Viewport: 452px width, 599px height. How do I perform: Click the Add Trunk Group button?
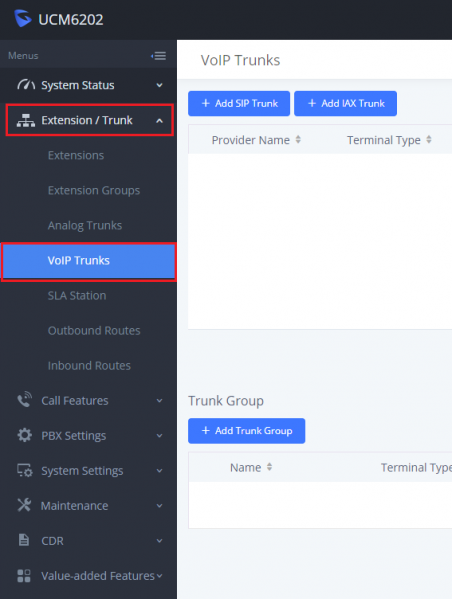[x=246, y=431]
